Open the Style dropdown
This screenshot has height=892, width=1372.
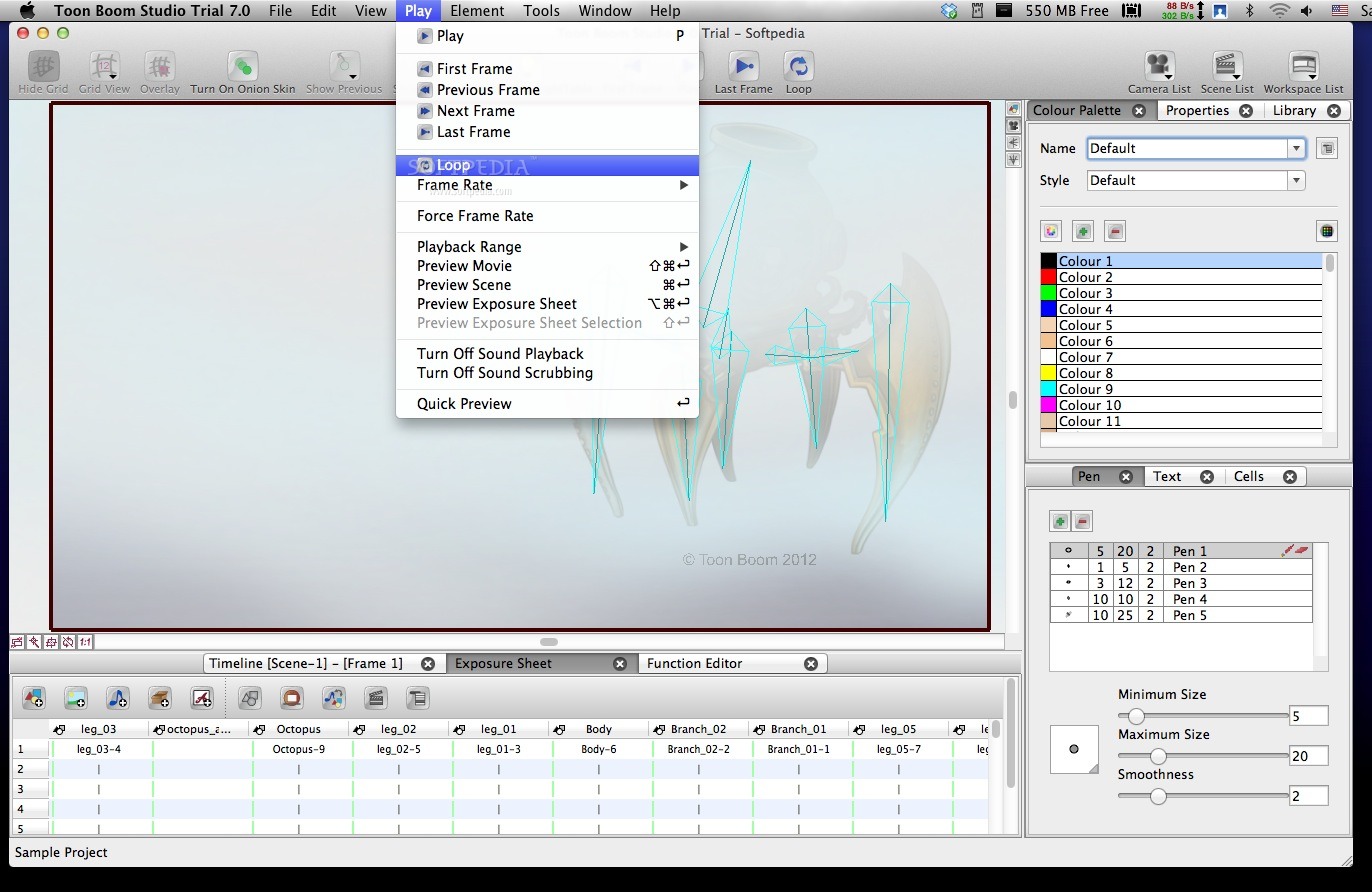pyautogui.click(x=1296, y=181)
